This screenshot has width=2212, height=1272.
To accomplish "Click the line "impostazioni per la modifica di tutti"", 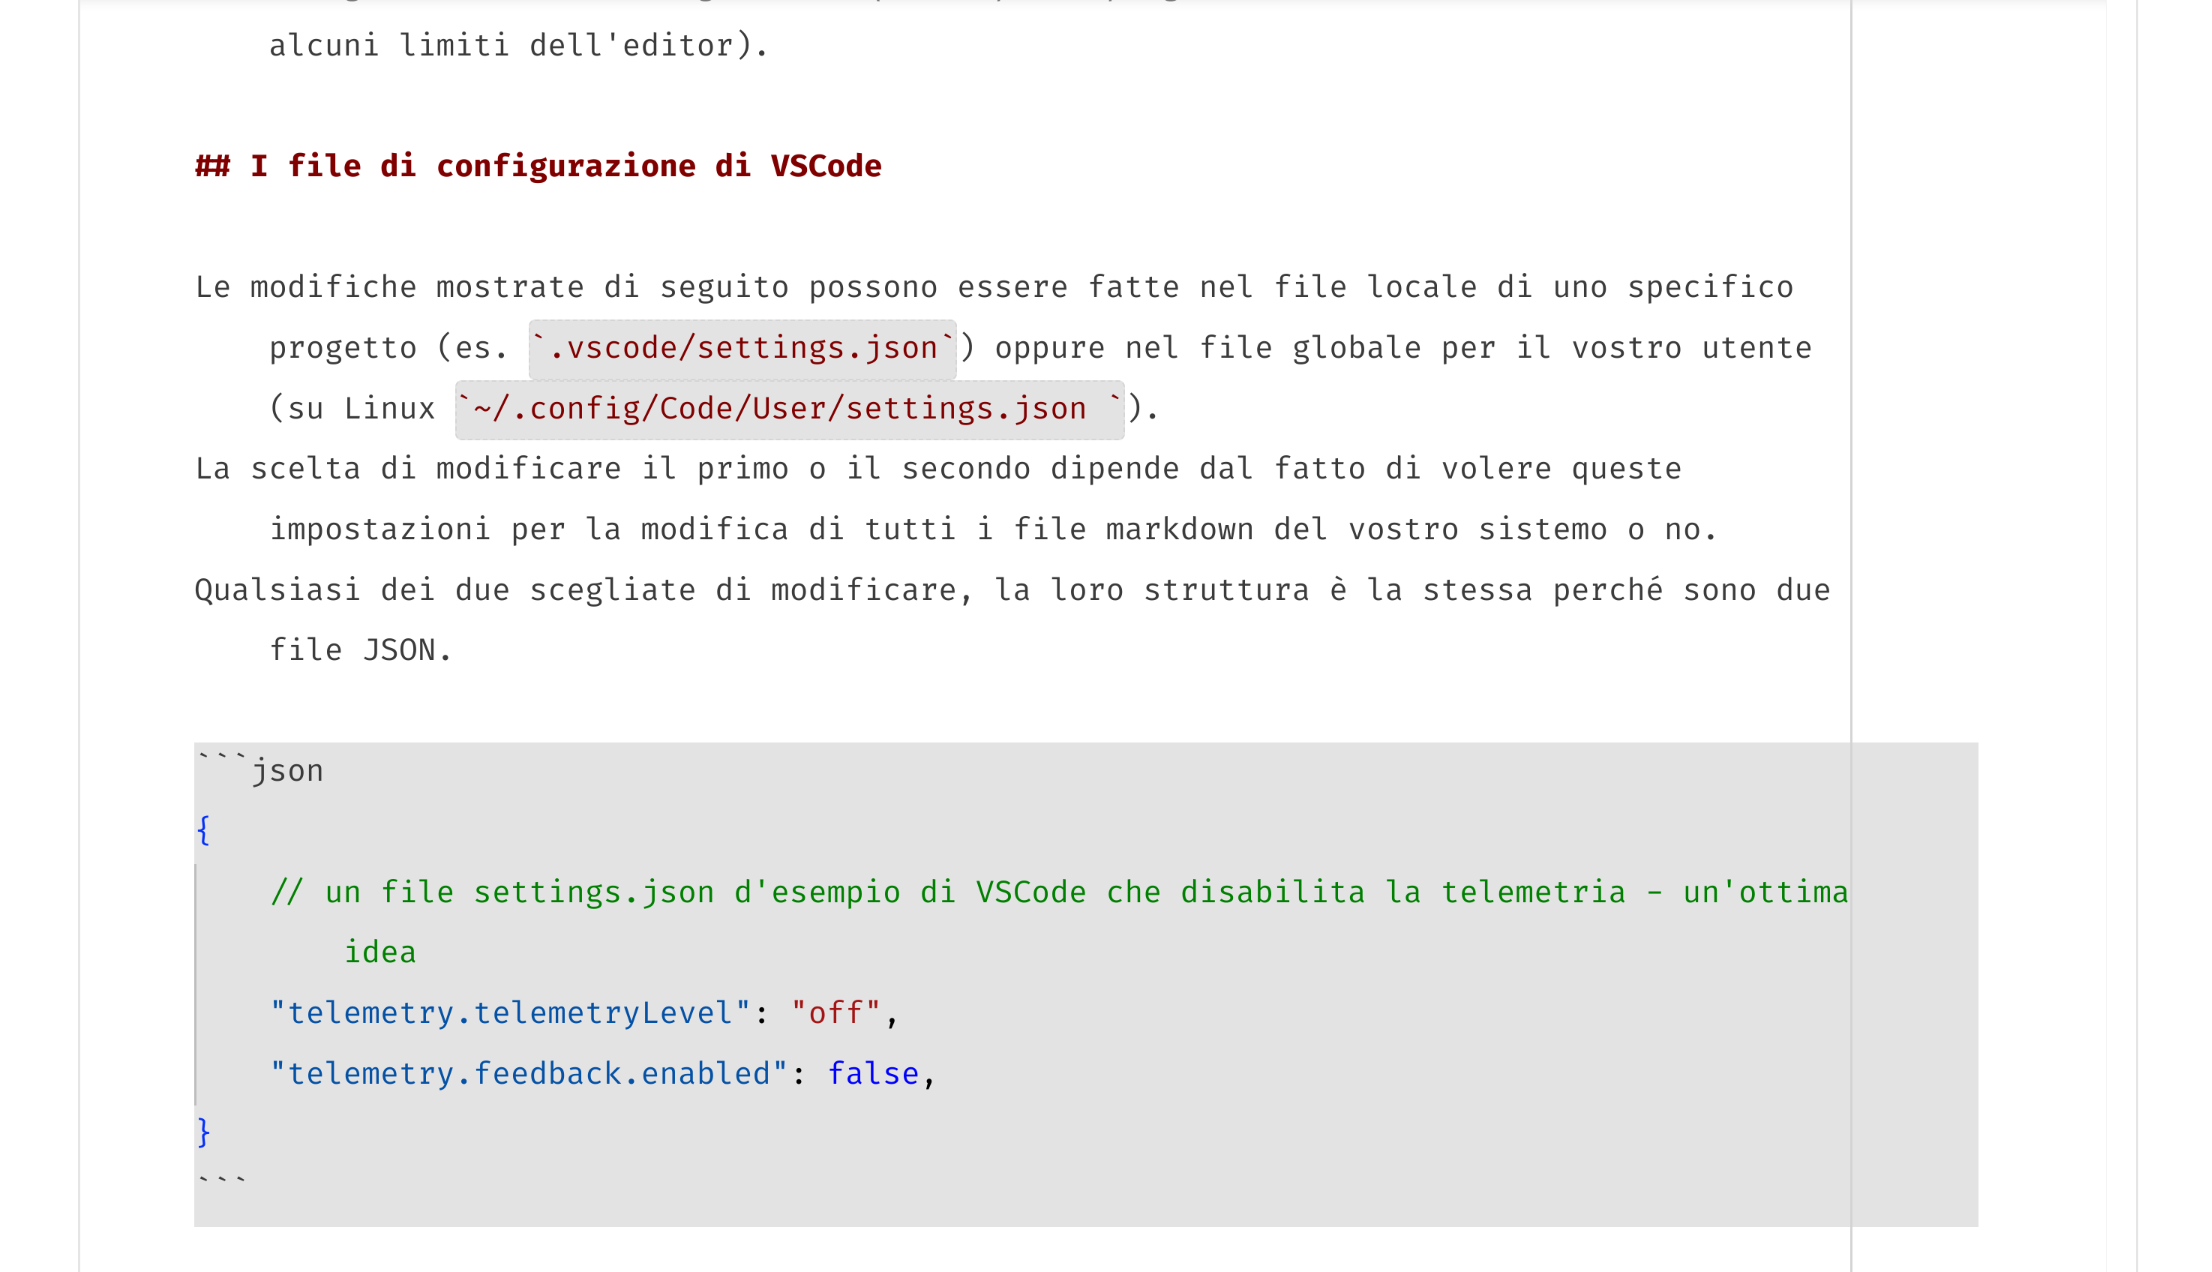I will point(994,529).
